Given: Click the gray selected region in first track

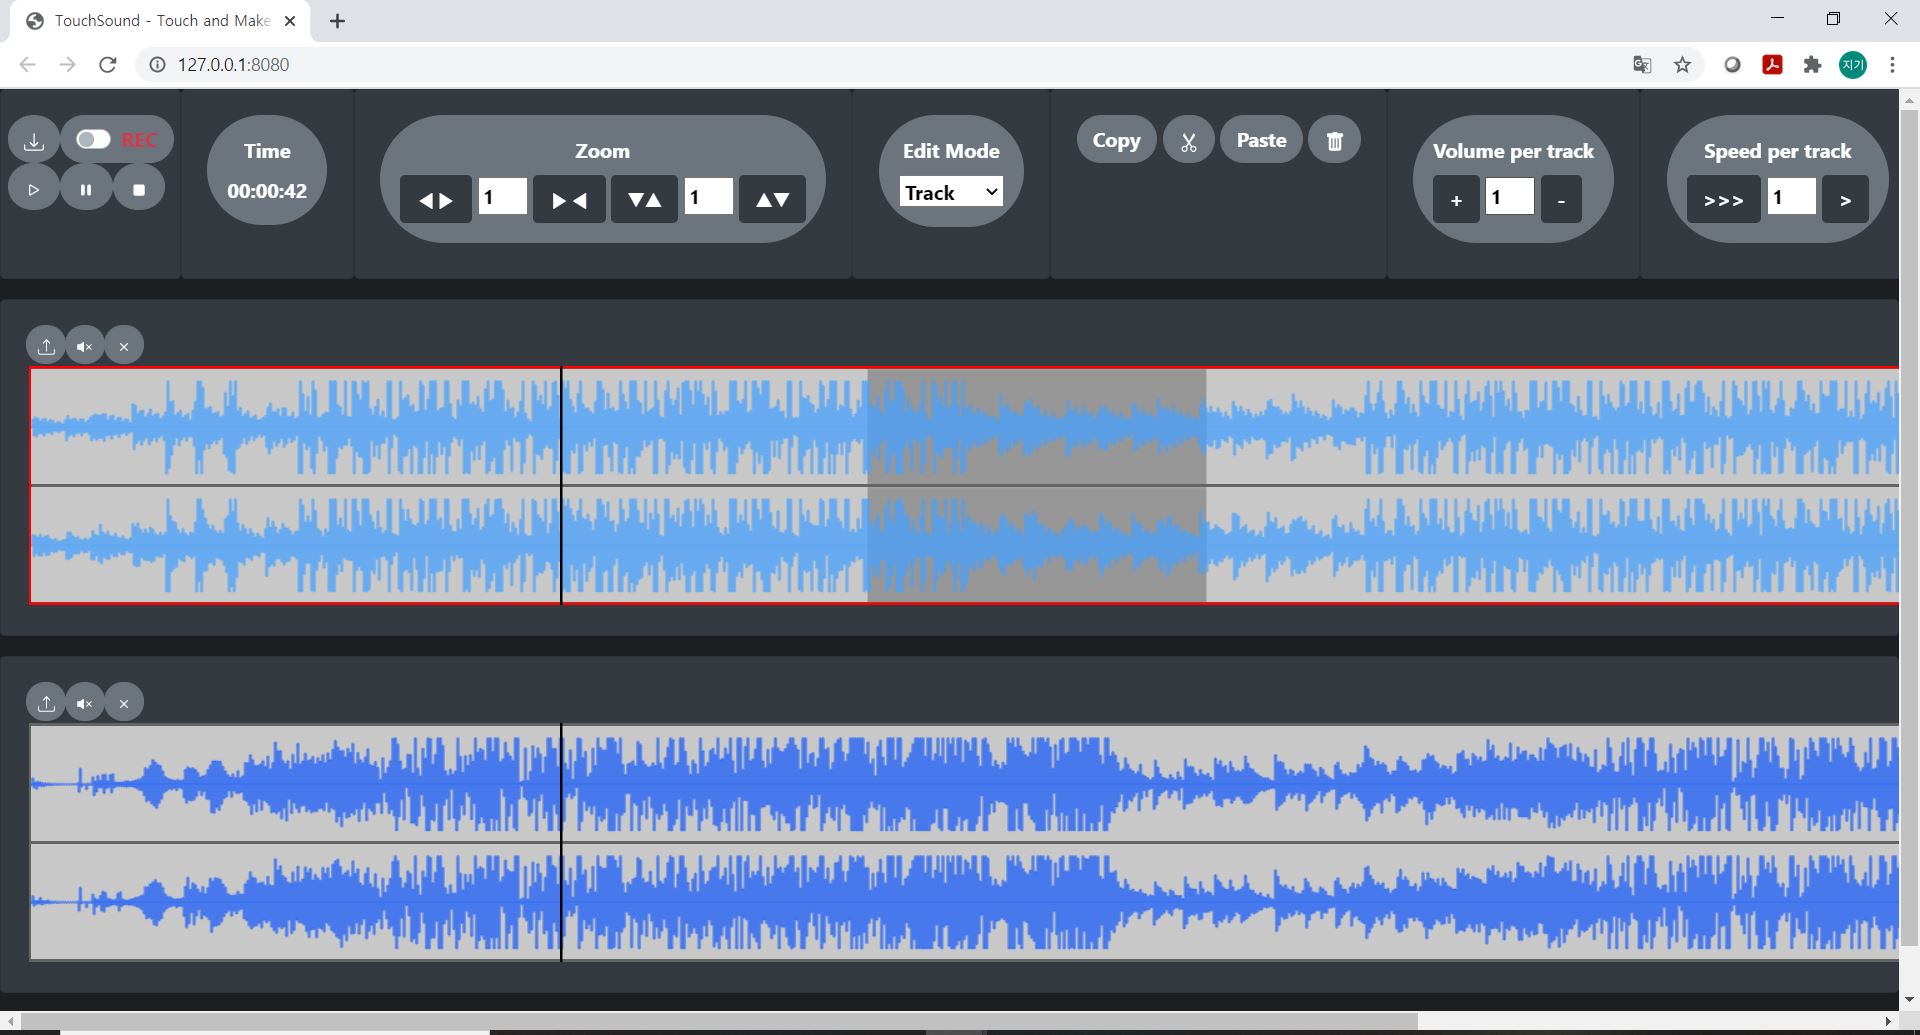Looking at the screenshot, I should (1037, 486).
